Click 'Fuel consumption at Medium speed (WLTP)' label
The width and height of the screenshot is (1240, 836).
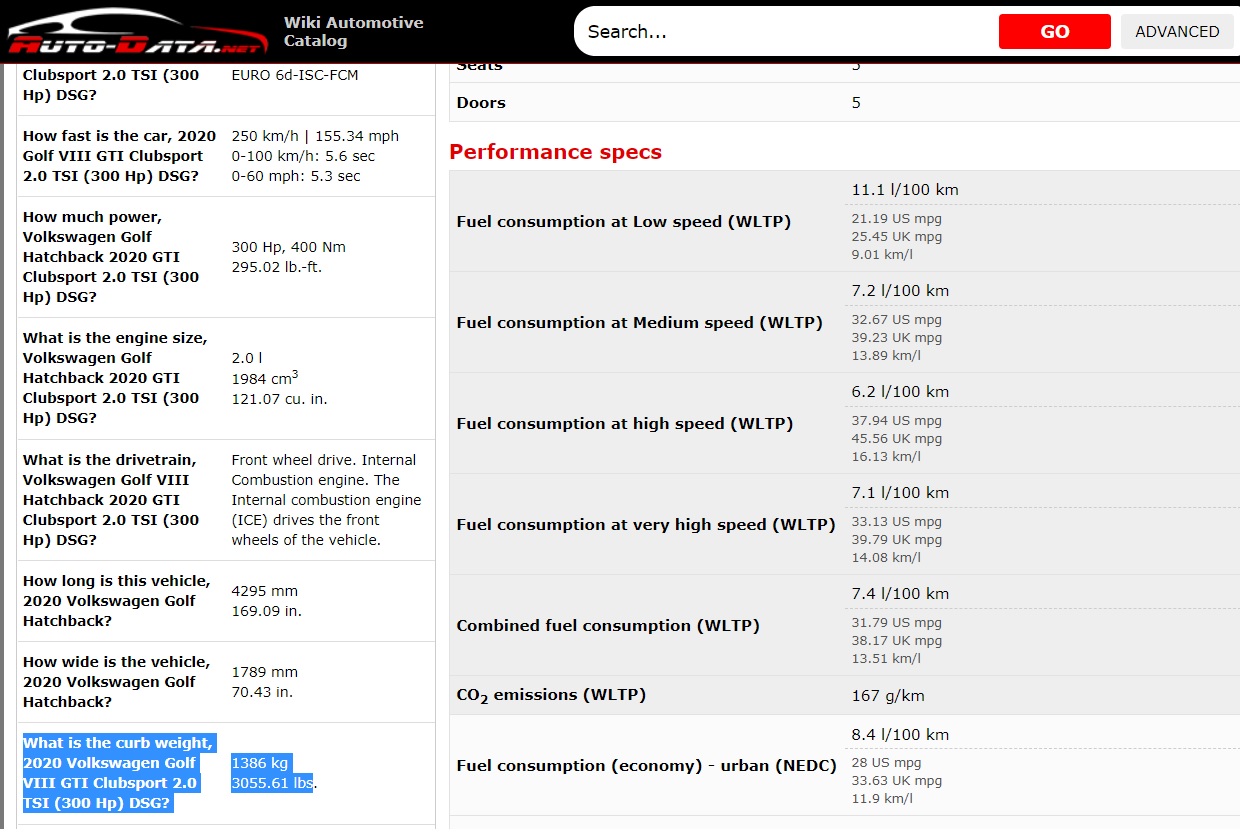[x=639, y=323]
